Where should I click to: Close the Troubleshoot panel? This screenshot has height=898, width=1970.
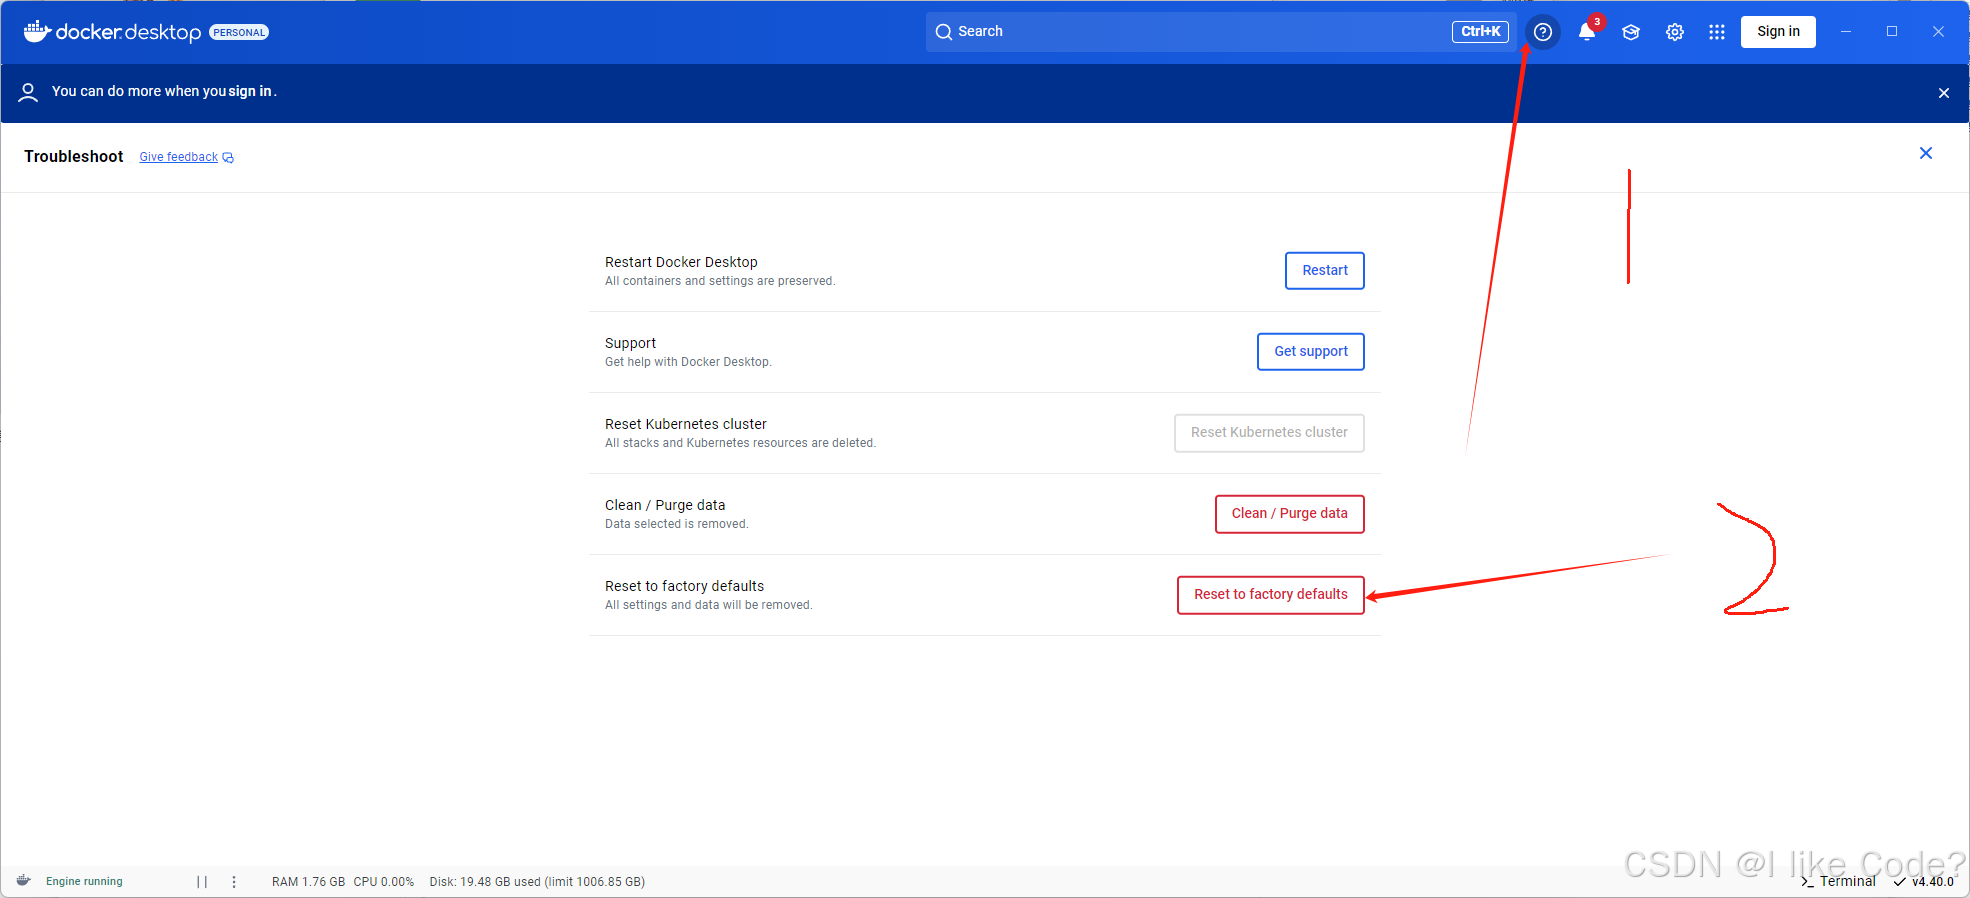tap(1926, 153)
